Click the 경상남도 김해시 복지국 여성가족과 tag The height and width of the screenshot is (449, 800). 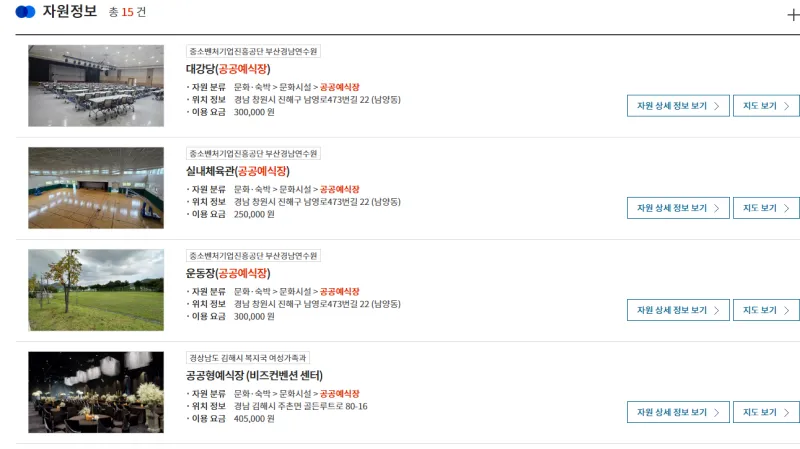point(248,357)
